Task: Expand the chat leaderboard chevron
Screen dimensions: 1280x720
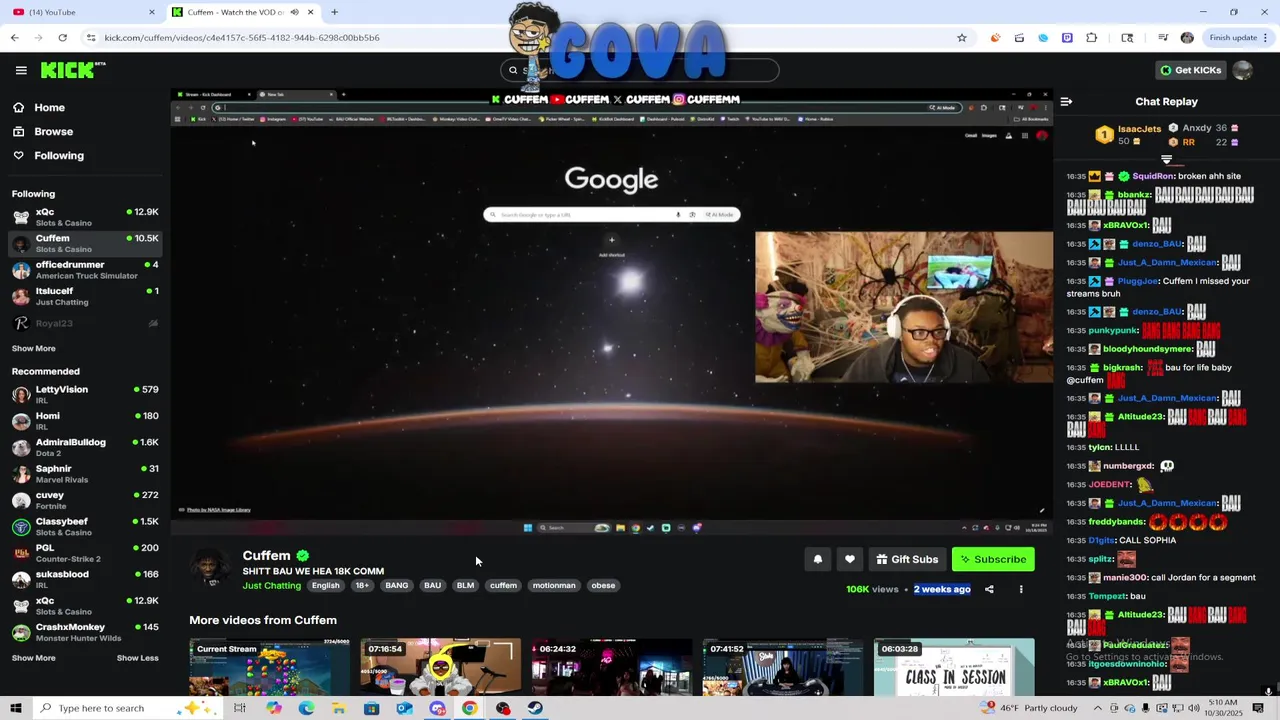Action: pos(1166,159)
